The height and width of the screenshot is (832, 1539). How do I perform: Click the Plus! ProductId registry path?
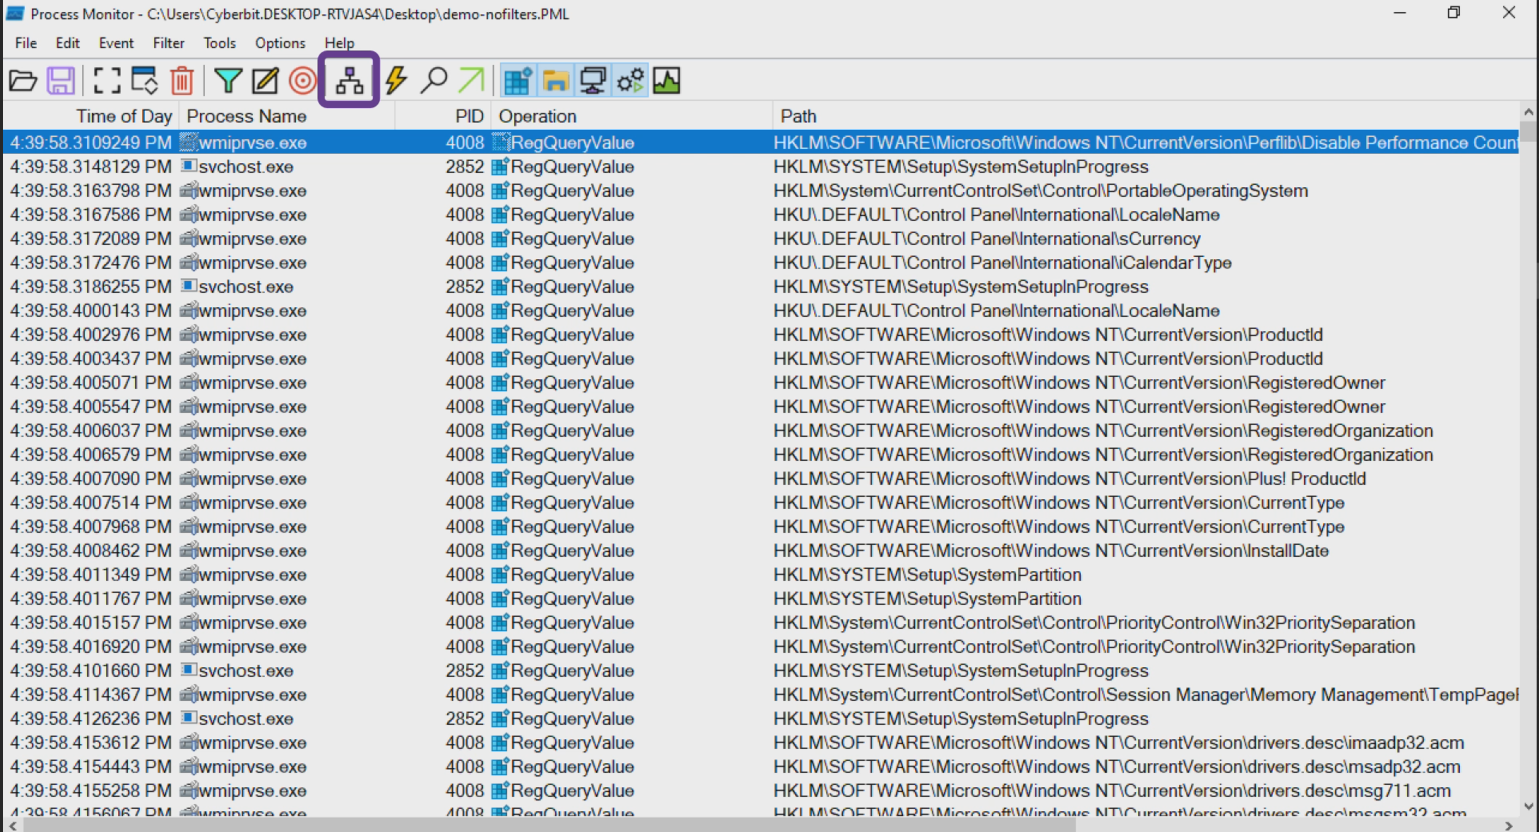click(x=1069, y=479)
